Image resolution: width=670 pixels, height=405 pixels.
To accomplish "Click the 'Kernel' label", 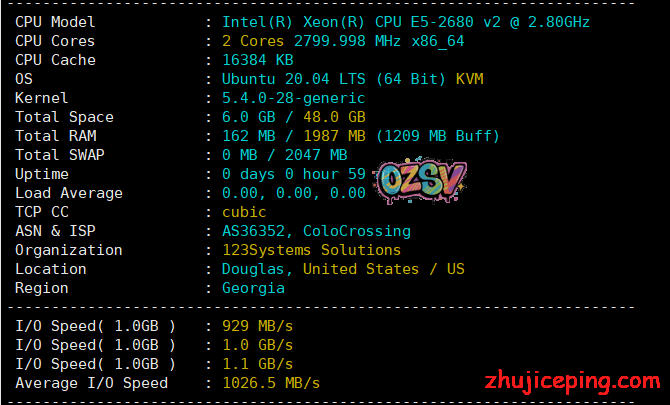I will coord(41,98).
